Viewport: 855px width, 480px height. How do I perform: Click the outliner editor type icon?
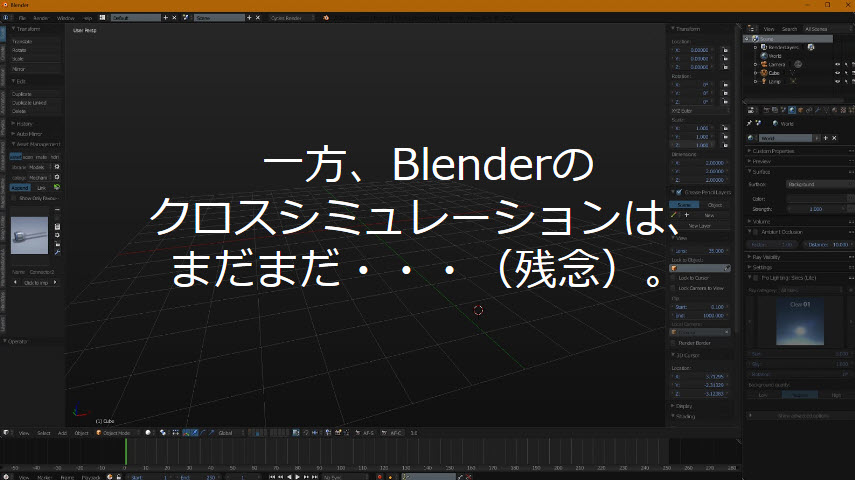[x=751, y=29]
